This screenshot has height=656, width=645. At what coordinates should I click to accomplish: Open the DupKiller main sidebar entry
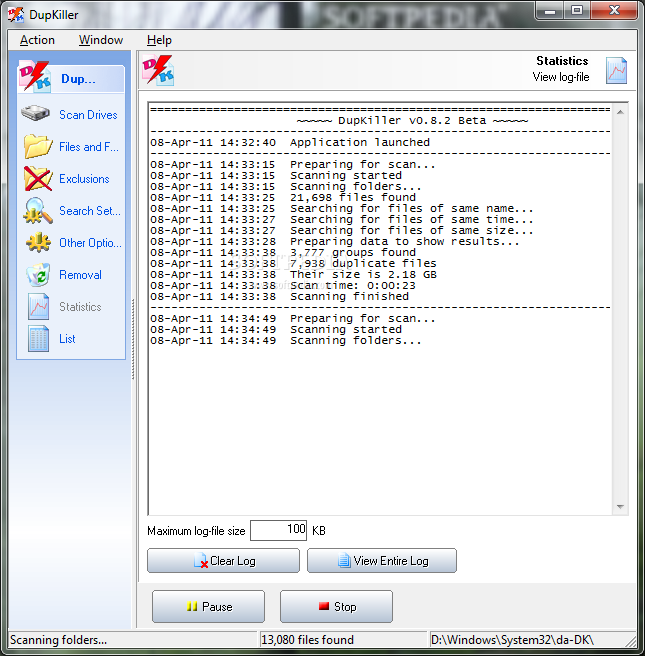(x=71, y=78)
